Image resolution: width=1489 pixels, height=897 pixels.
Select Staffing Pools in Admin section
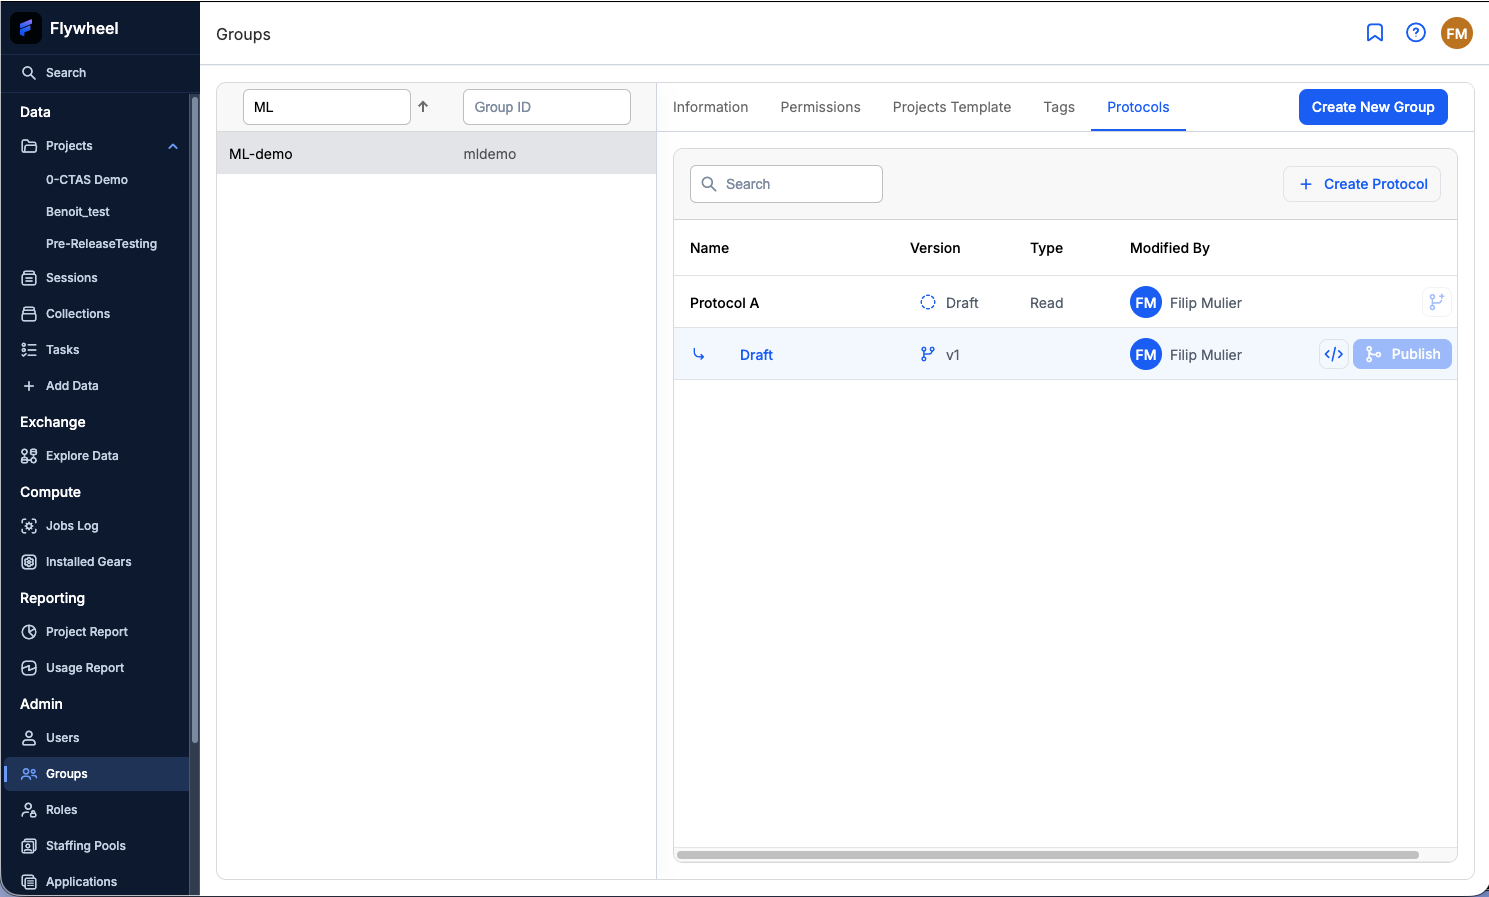pos(84,845)
